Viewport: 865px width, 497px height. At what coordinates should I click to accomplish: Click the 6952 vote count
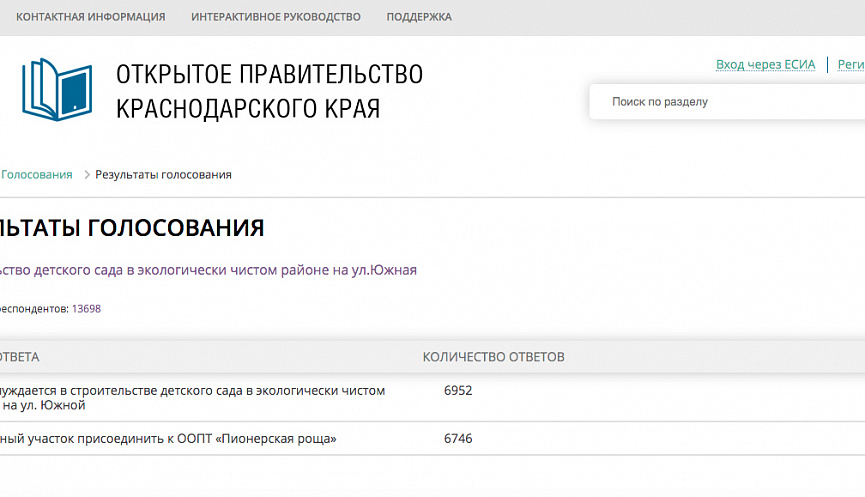pyautogui.click(x=458, y=391)
